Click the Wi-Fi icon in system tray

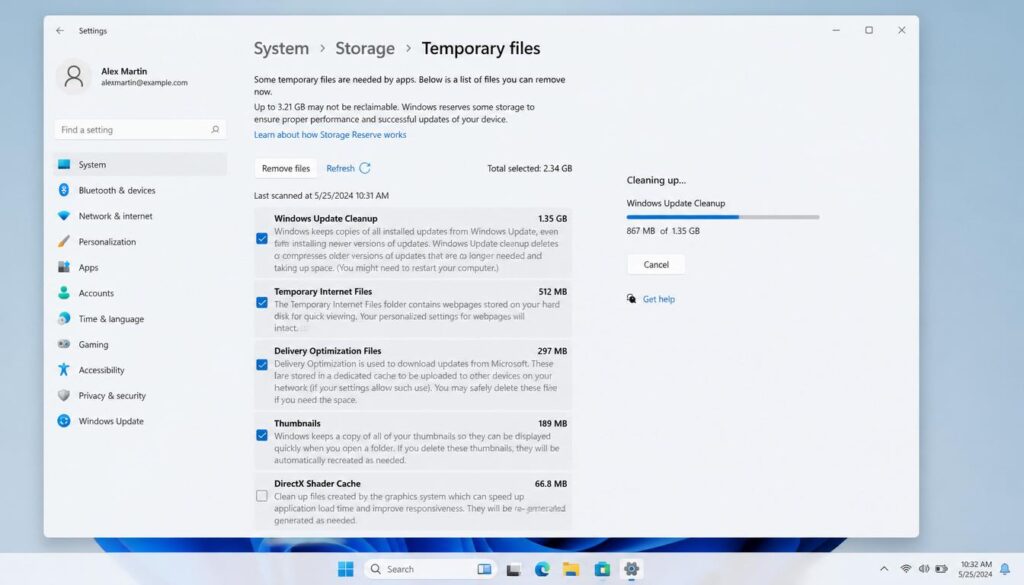(x=906, y=569)
